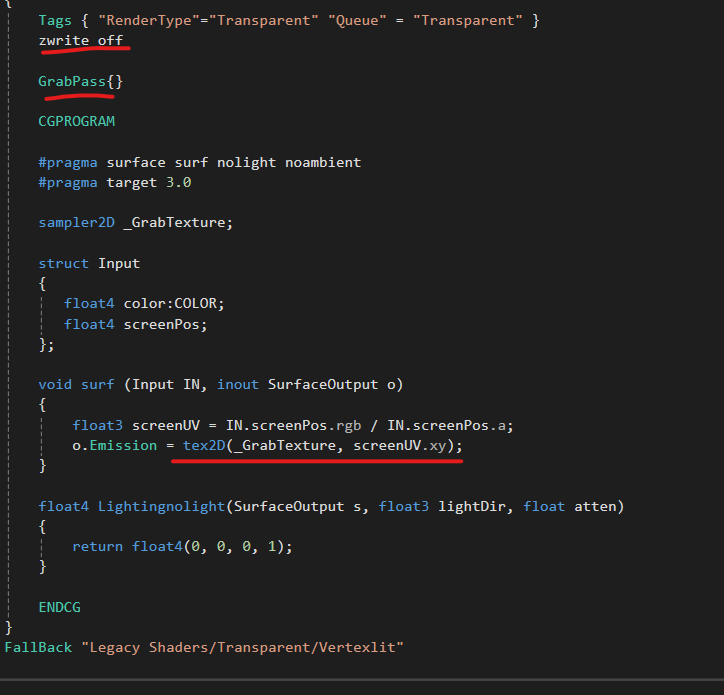Click the Tags keyword
Viewport: 724px width, 695px height.
55,21
